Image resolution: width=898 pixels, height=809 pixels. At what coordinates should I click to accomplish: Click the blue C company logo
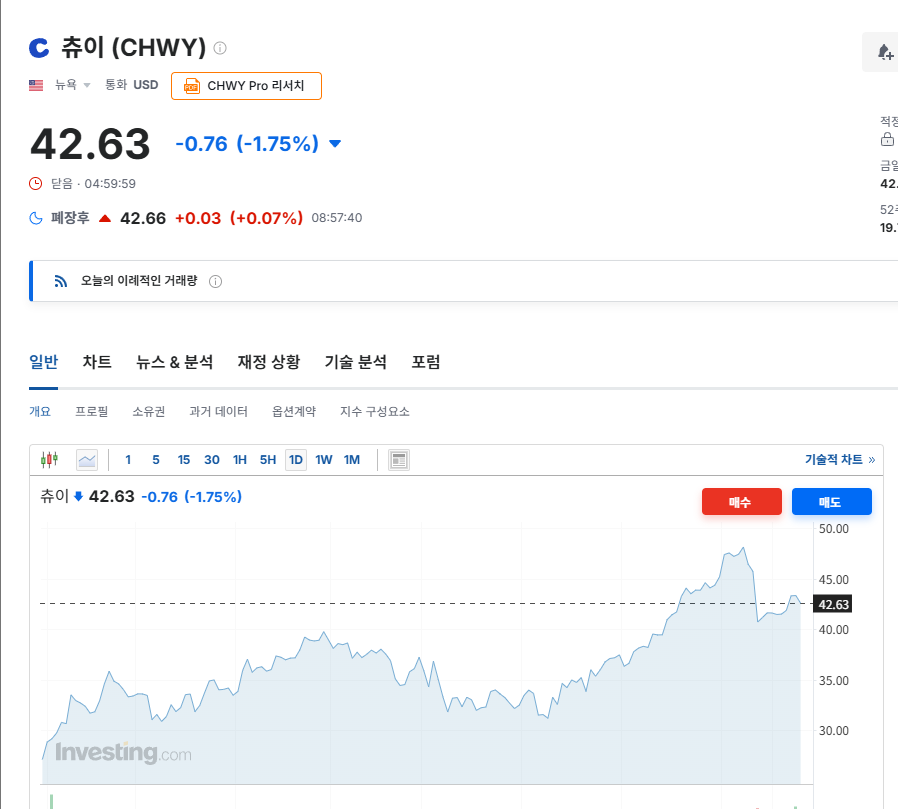[x=39, y=48]
